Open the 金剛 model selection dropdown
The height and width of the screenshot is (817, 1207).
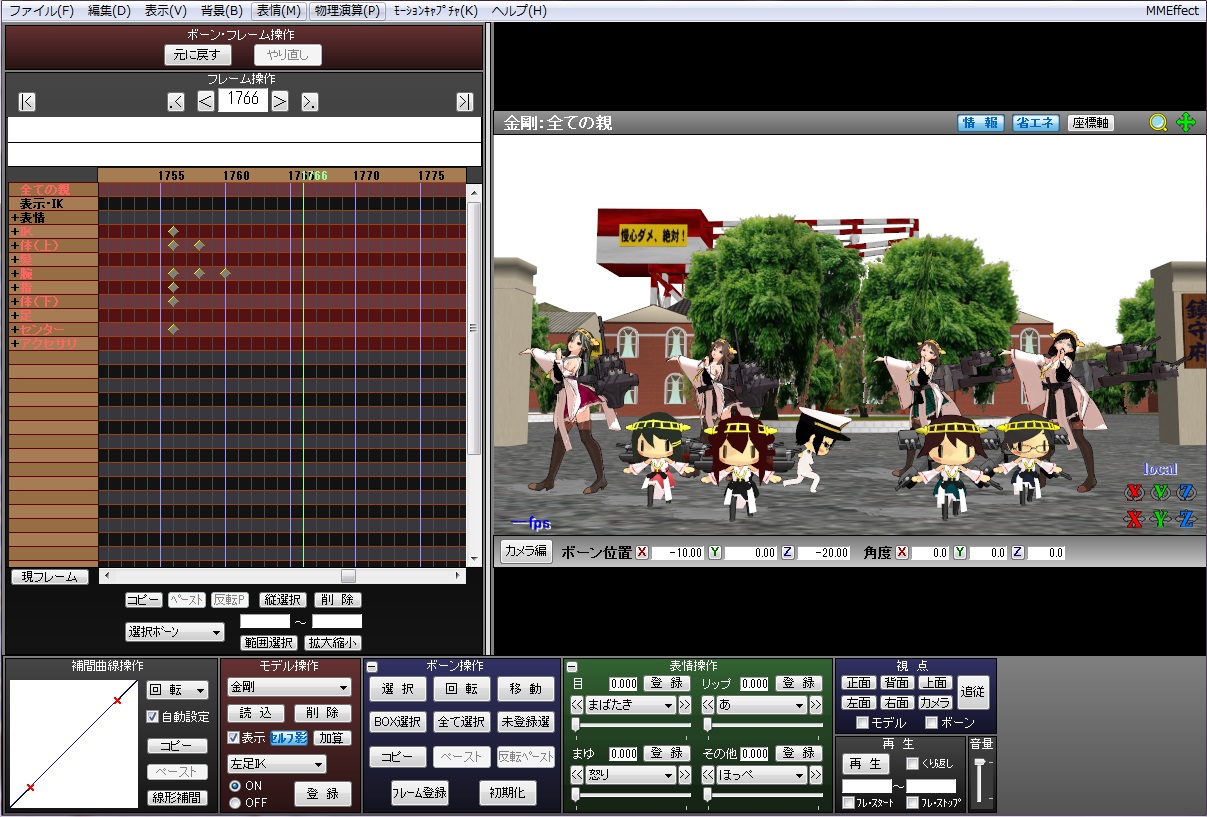click(x=289, y=688)
